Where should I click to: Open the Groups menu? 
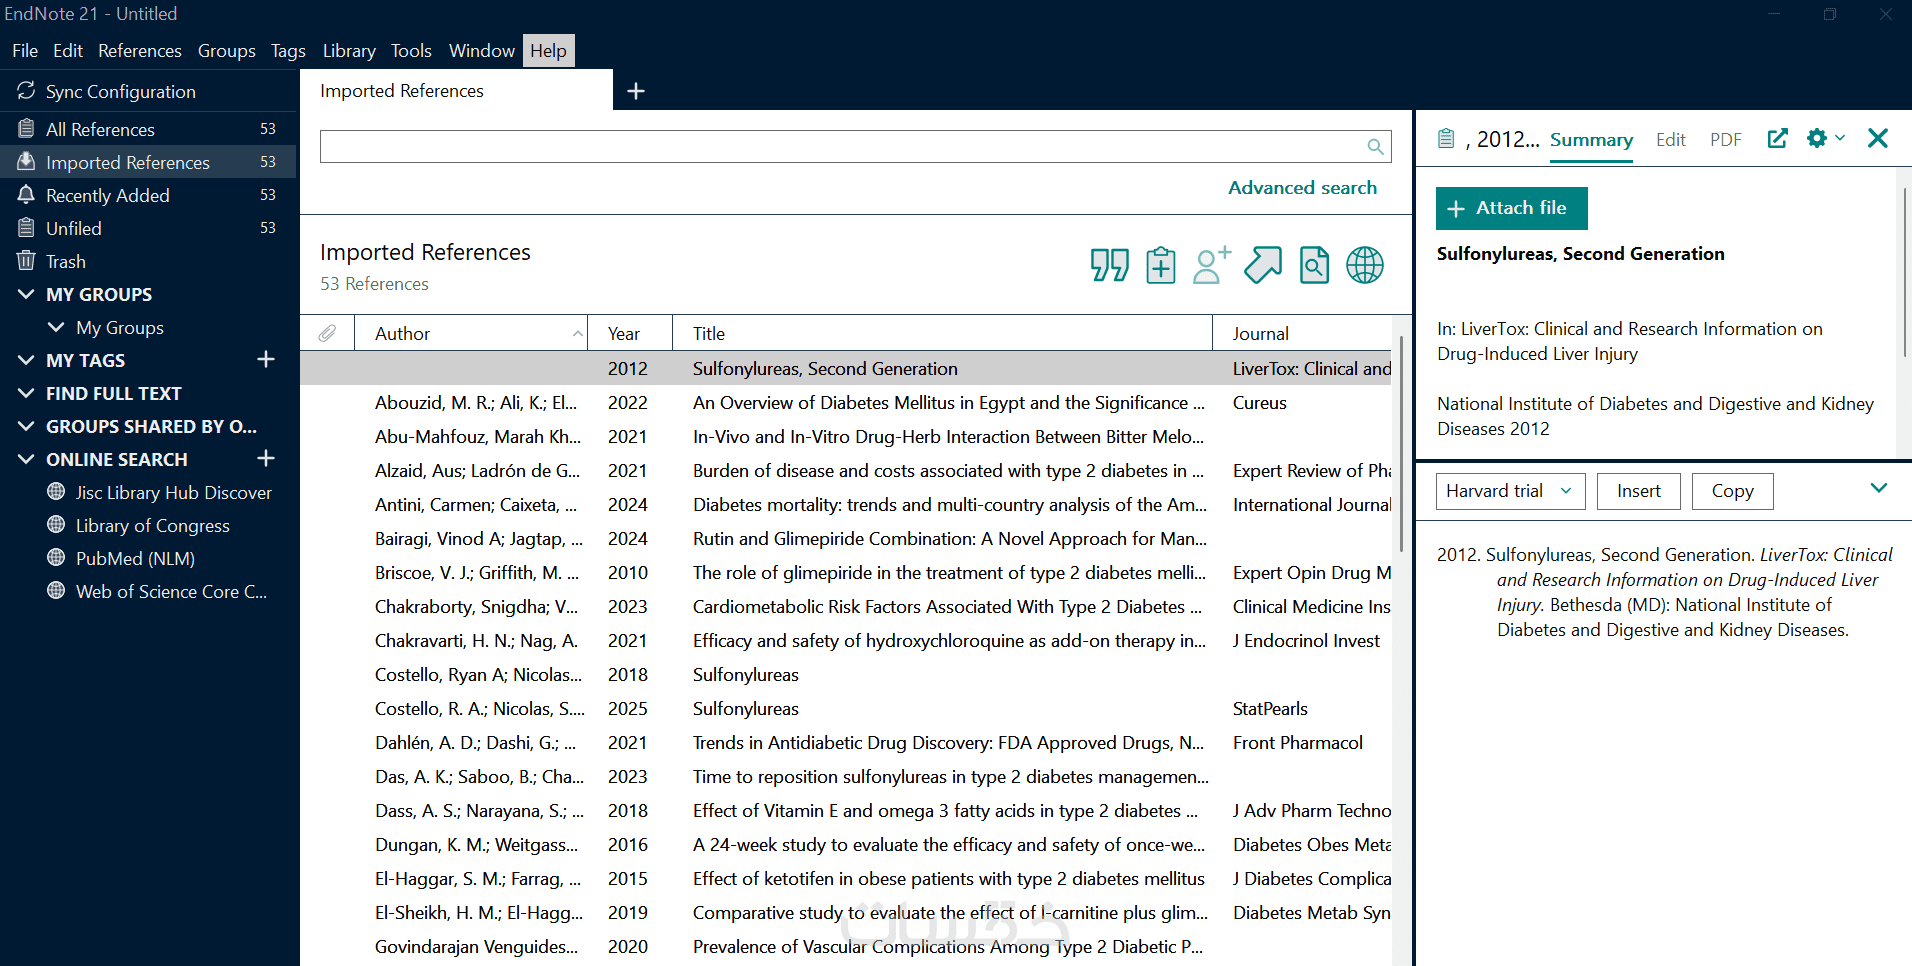pos(227,51)
